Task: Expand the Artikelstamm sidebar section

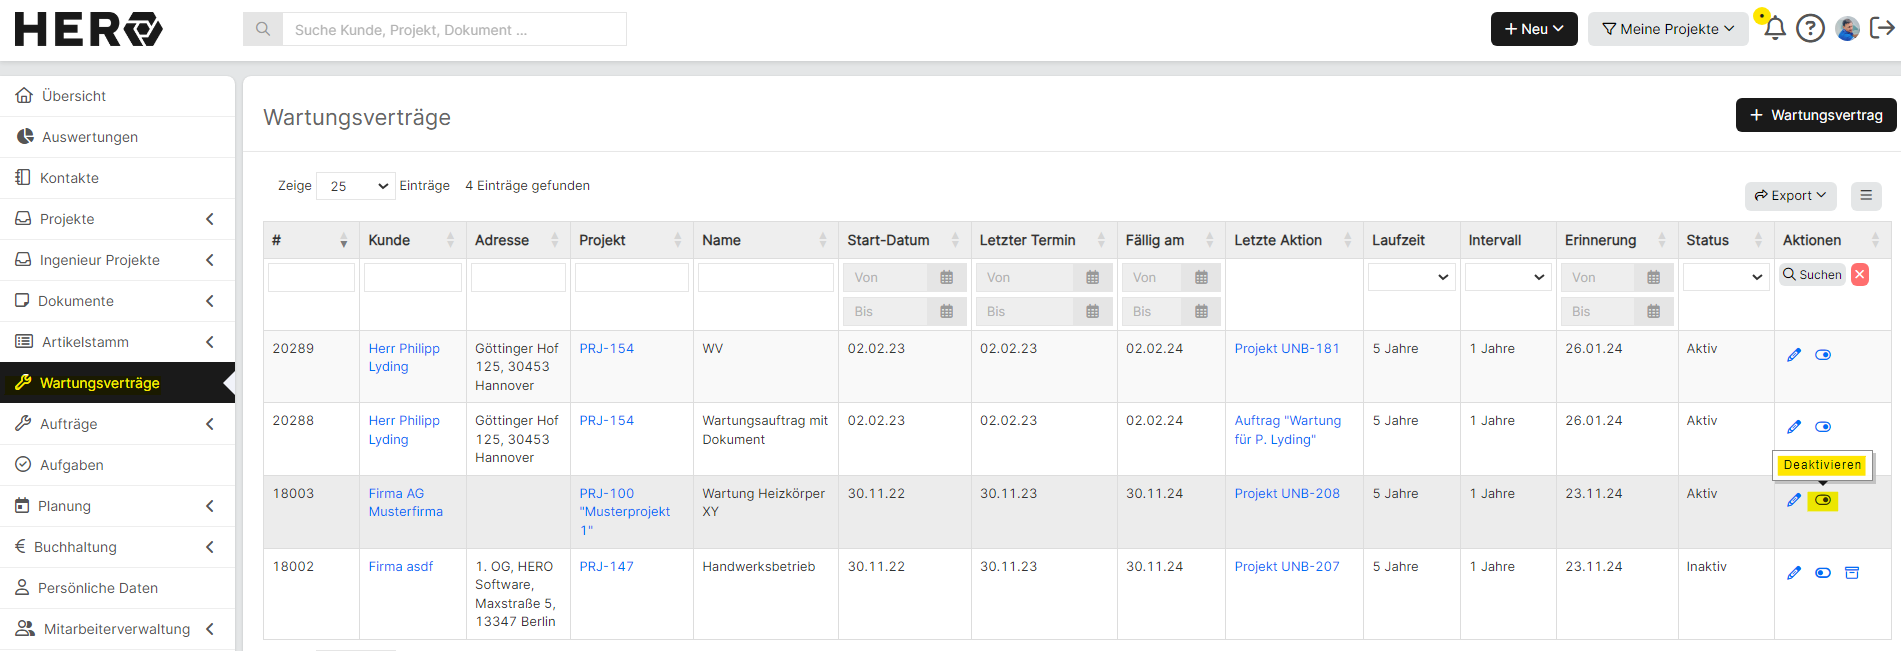Action: click(117, 342)
